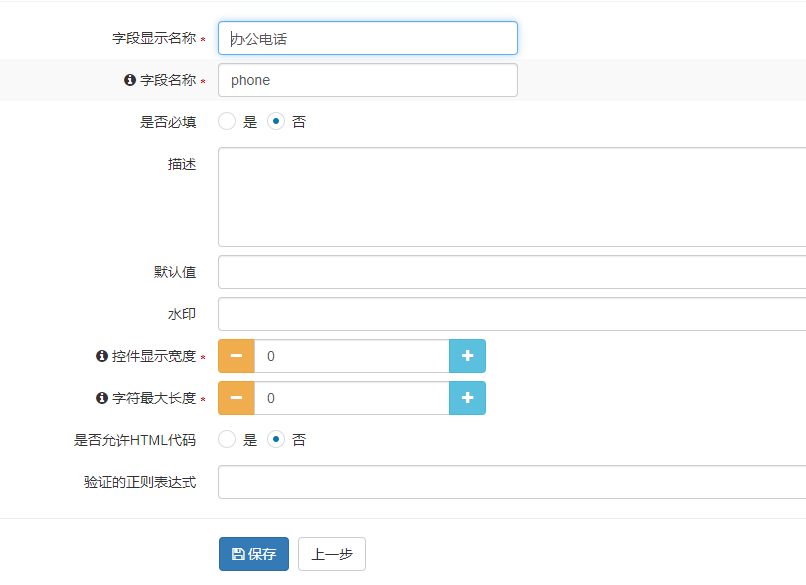Focus the 字段显示名称 input field
Image resolution: width=806 pixels, height=585 pixels.
click(x=367, y=39)
